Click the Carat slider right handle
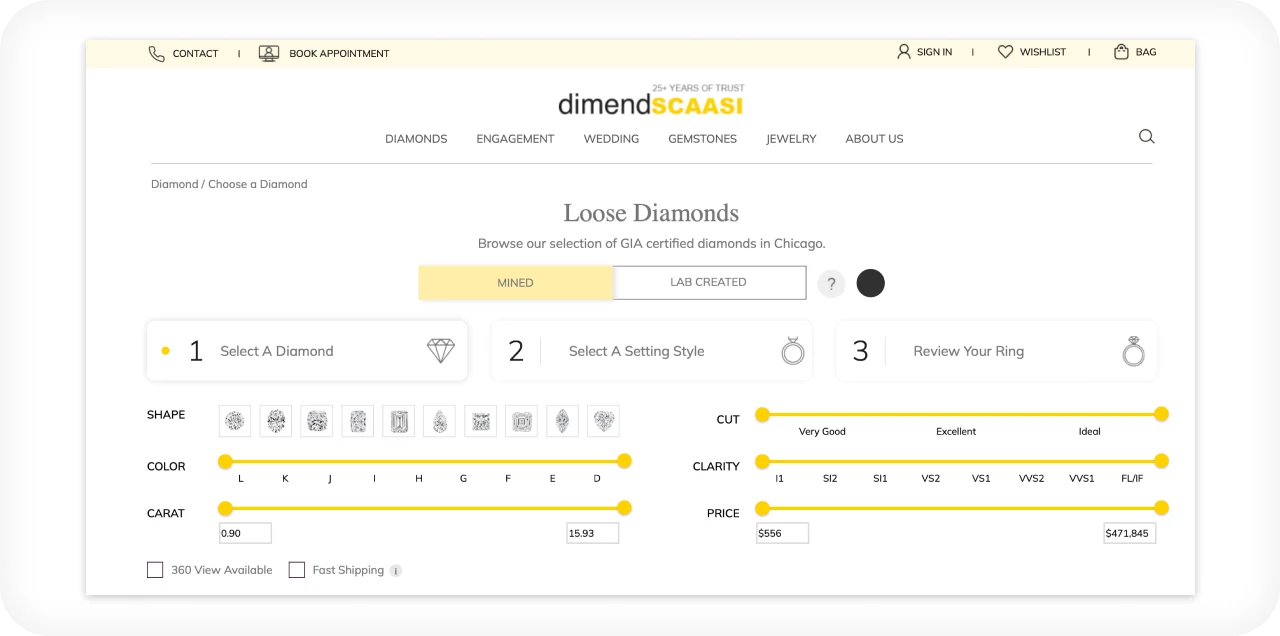 [624, 508]
